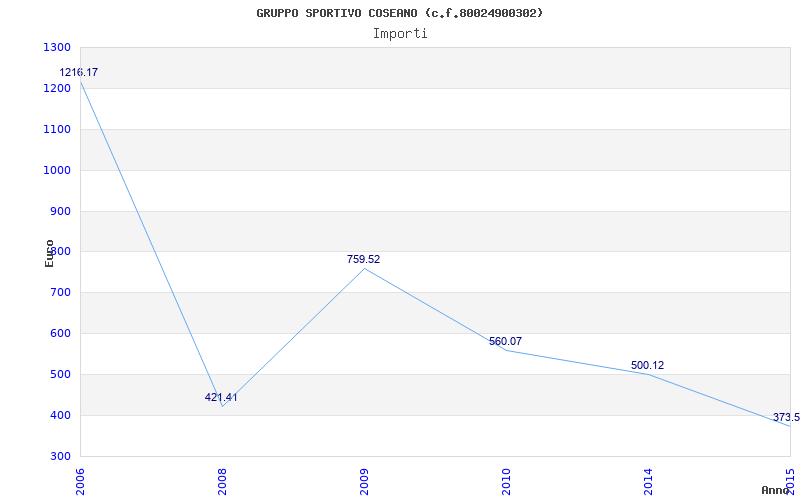Click the 1300 value on y-axis
The image size is (800, 500).
58,47
